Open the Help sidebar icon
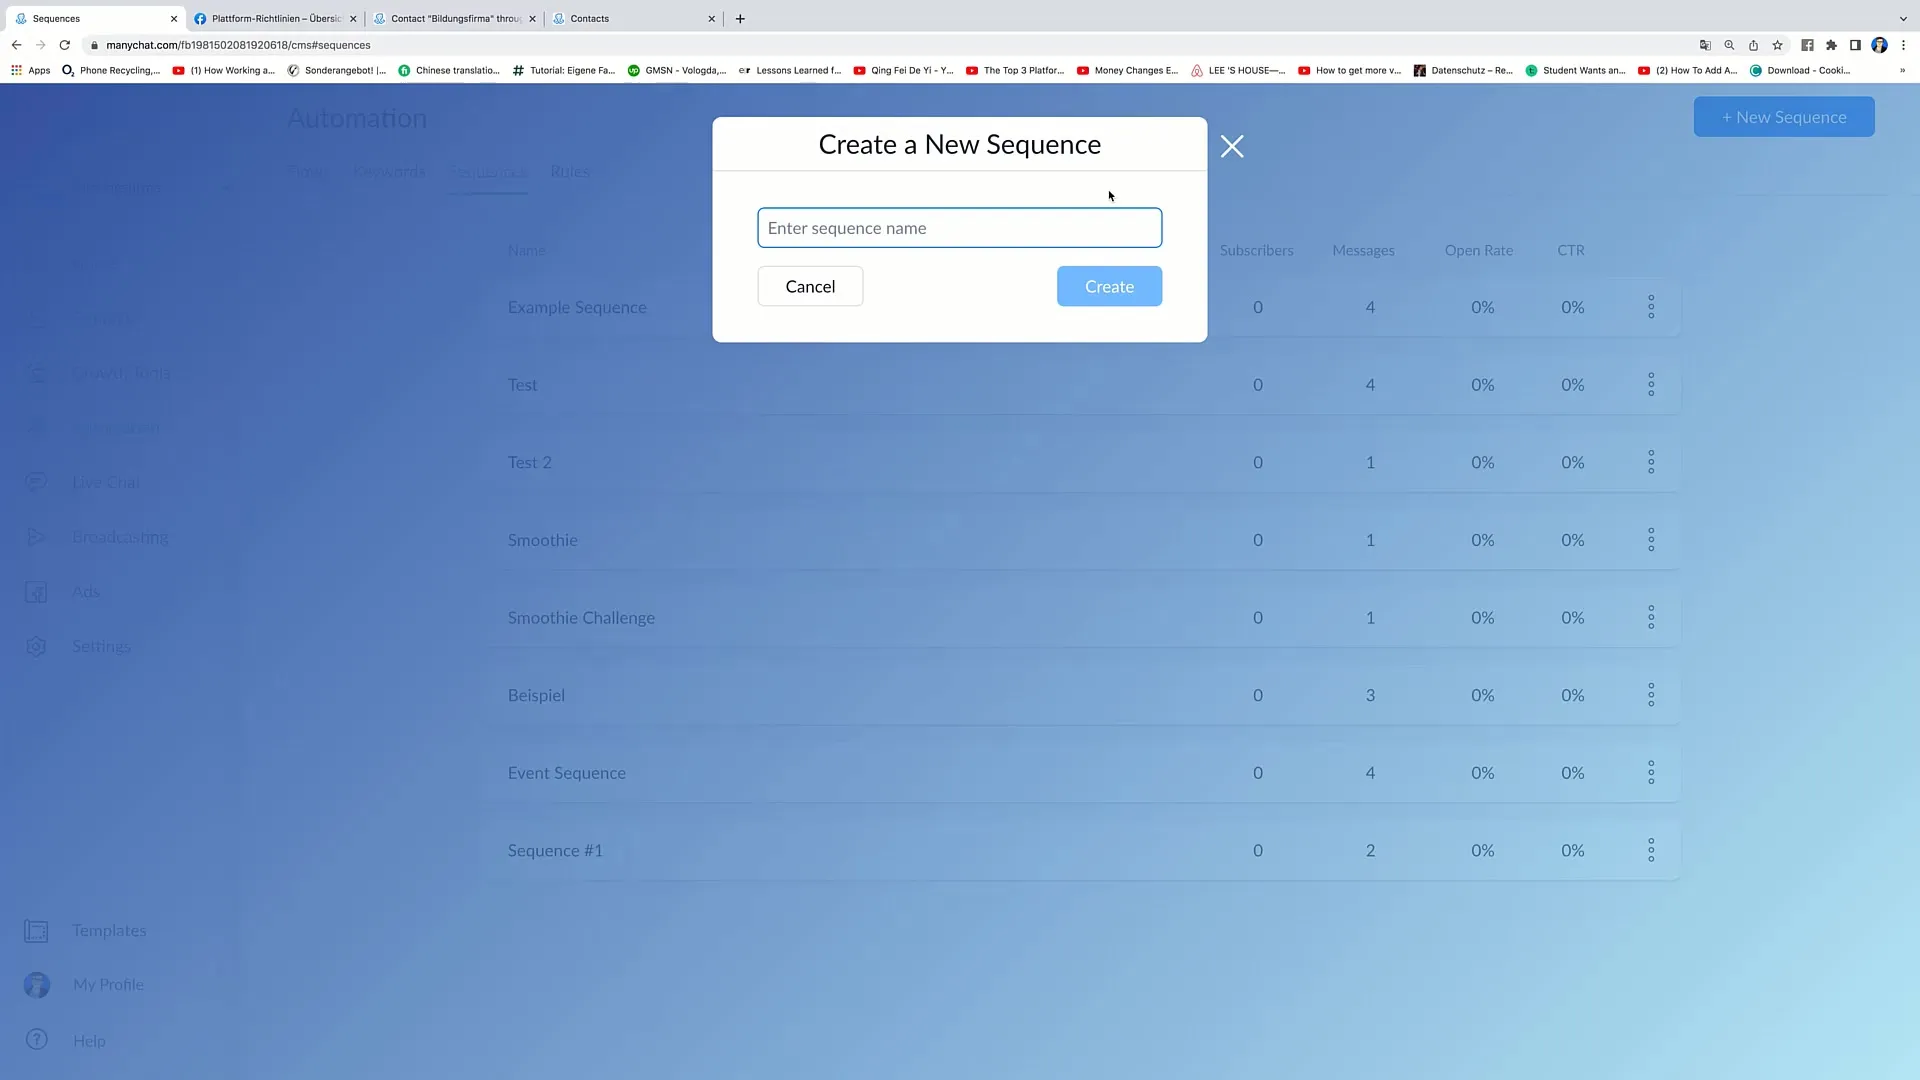 pos(36,1039)
